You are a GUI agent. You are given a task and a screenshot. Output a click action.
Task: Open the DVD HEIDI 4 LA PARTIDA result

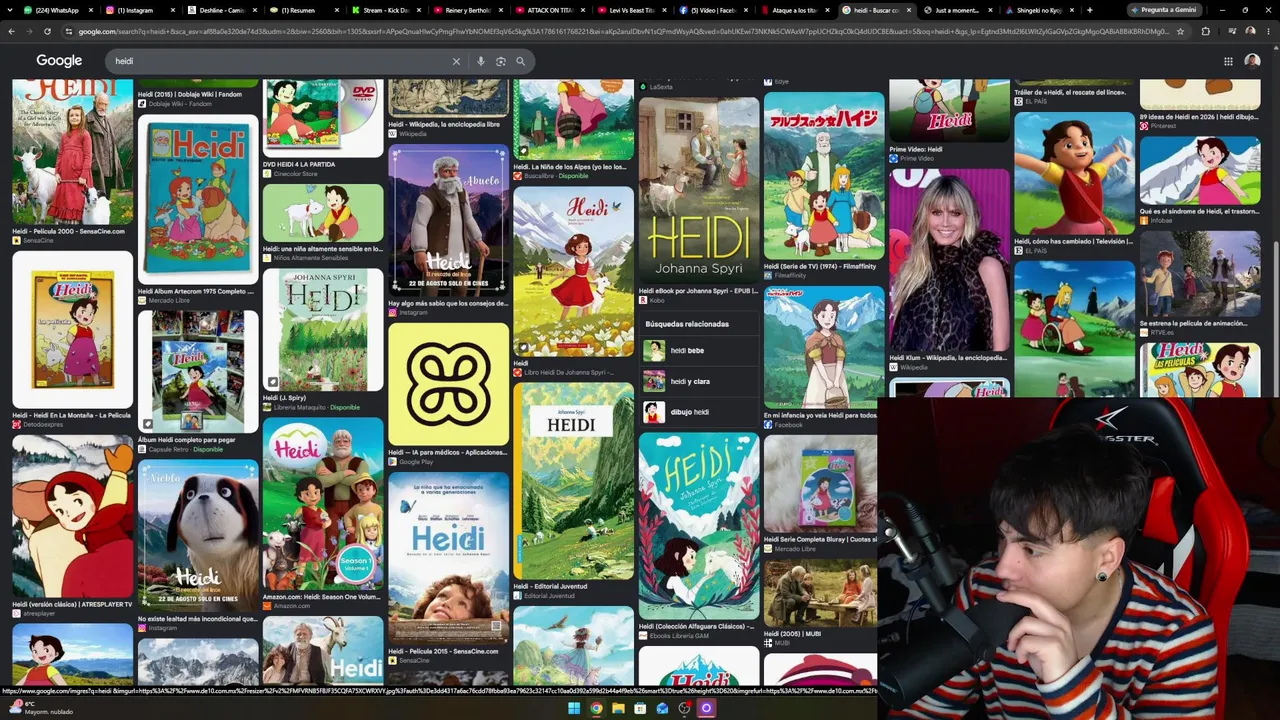coord(323,118)
